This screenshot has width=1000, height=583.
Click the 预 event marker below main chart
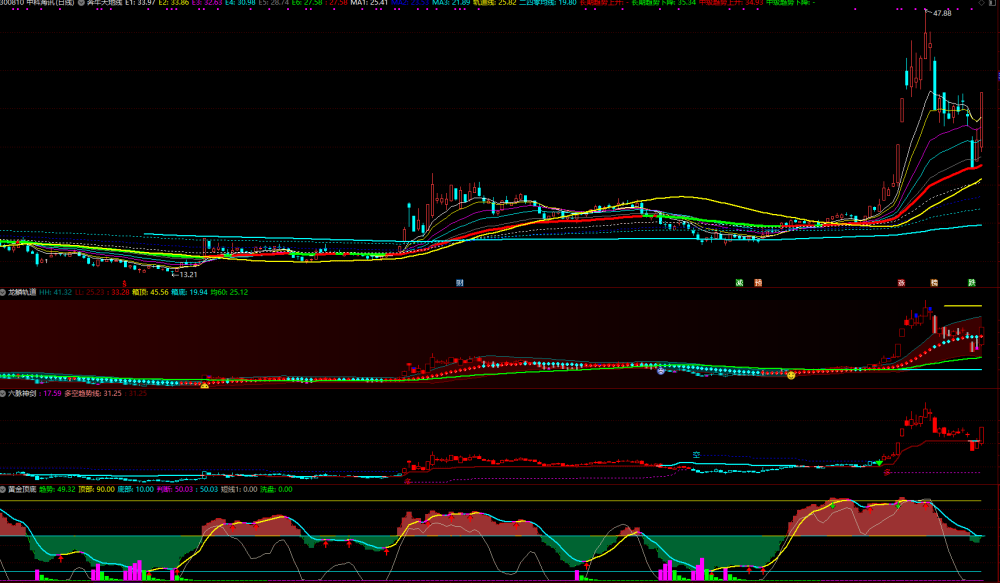tap(758, 283)
